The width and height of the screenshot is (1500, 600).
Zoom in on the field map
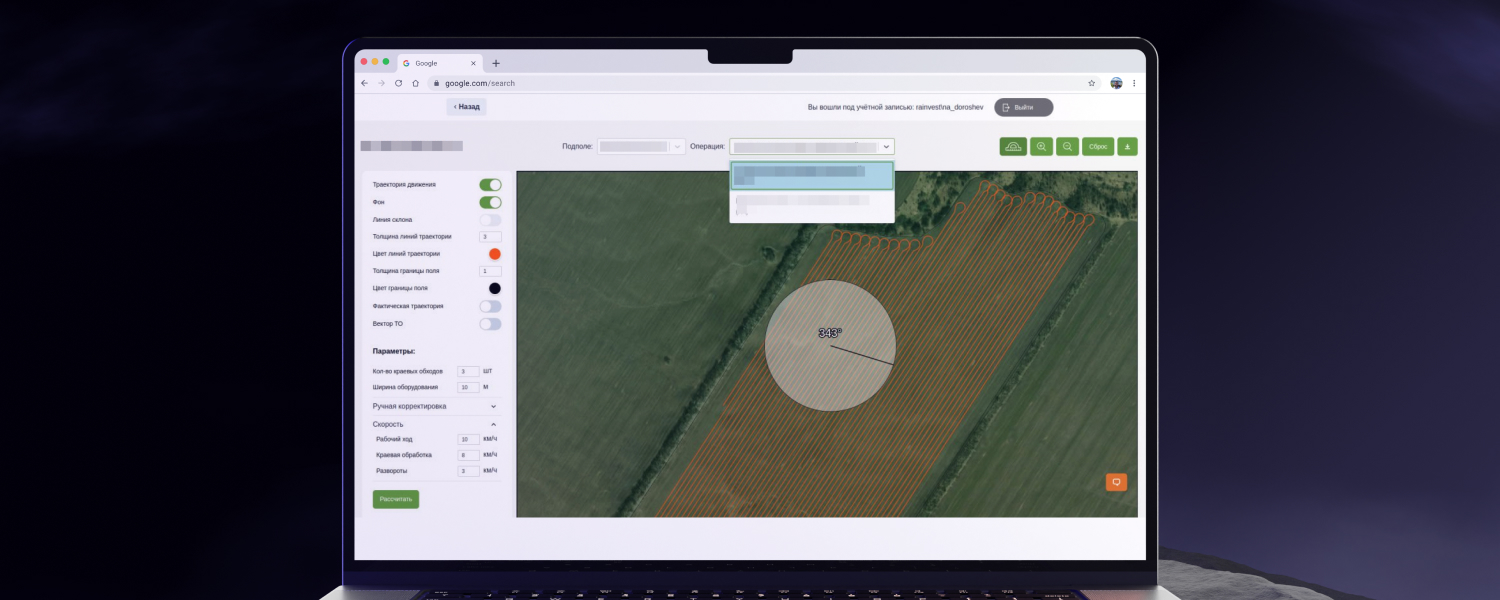point(1042,146)
